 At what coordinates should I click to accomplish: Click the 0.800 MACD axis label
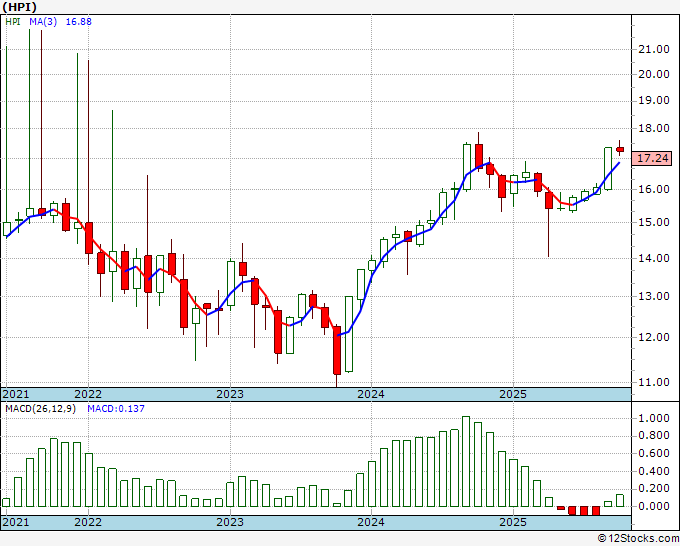click(x=654, y=436)
